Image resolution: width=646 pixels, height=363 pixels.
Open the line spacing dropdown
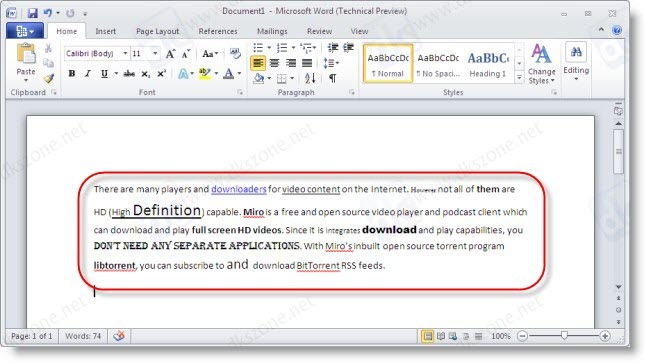[332, 63]
